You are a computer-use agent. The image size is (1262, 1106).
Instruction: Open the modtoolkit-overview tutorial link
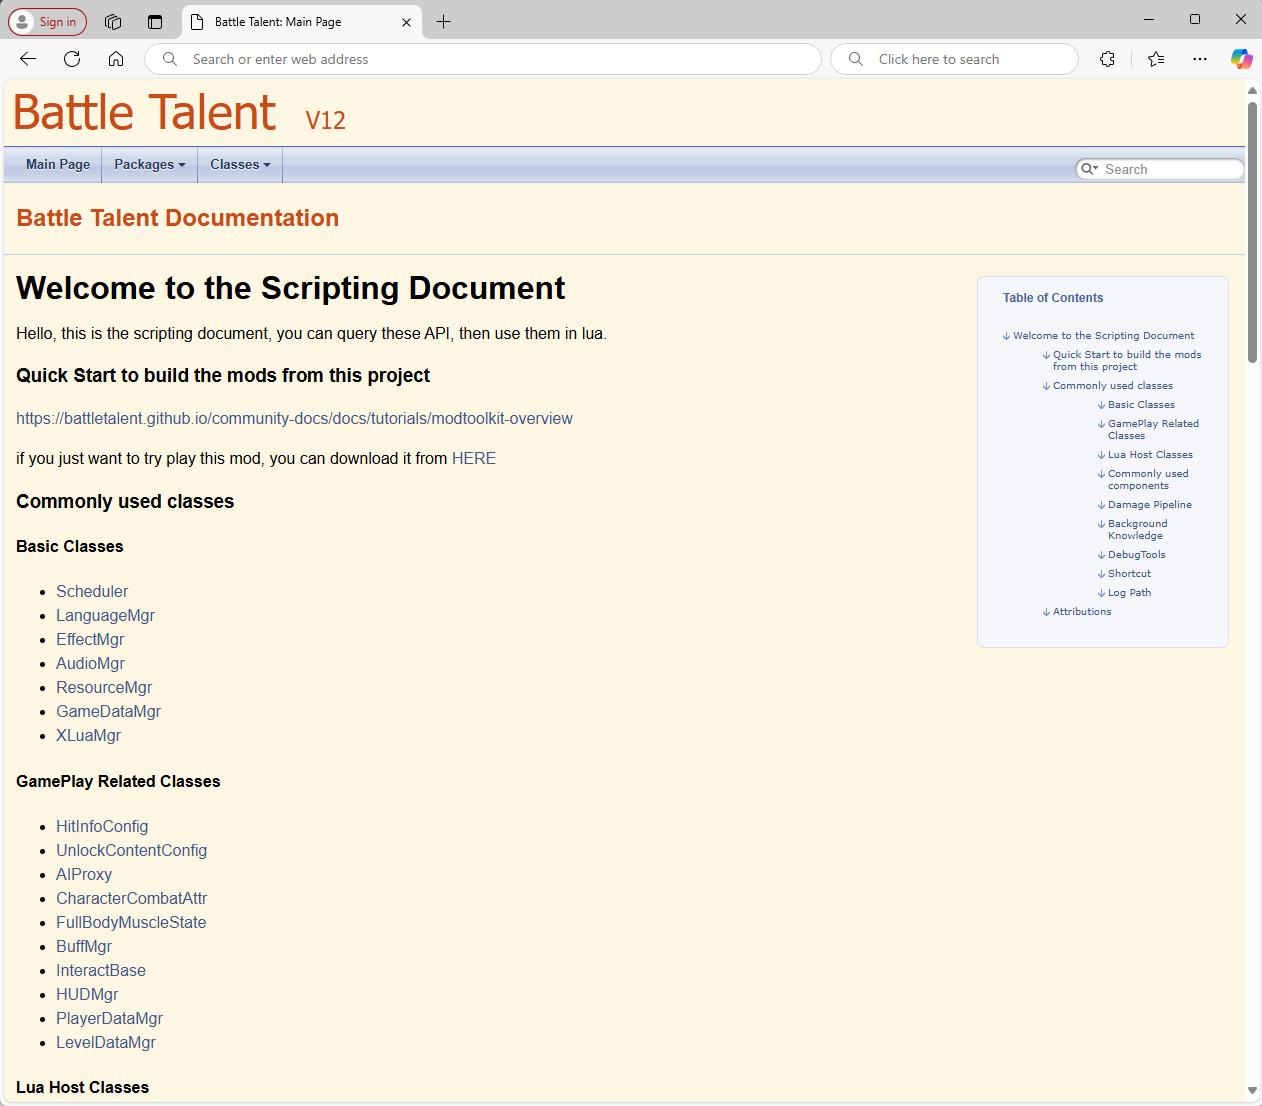[294, 418]
